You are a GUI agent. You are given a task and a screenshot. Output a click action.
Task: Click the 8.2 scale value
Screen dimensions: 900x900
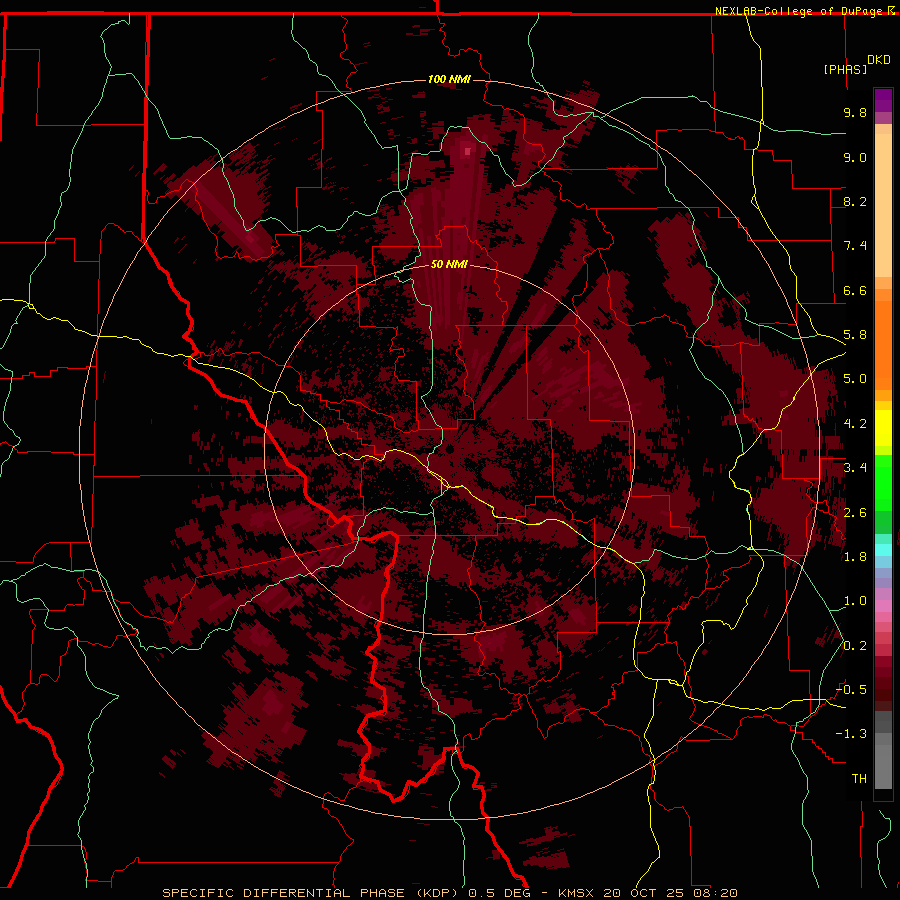(x=855, y=201)
